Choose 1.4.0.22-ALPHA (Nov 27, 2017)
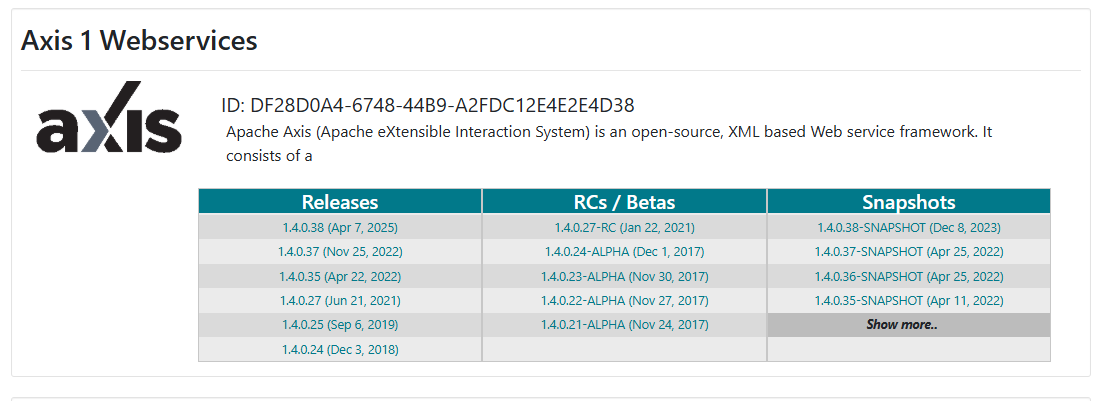1115x401 pixels. coord(624,301)
